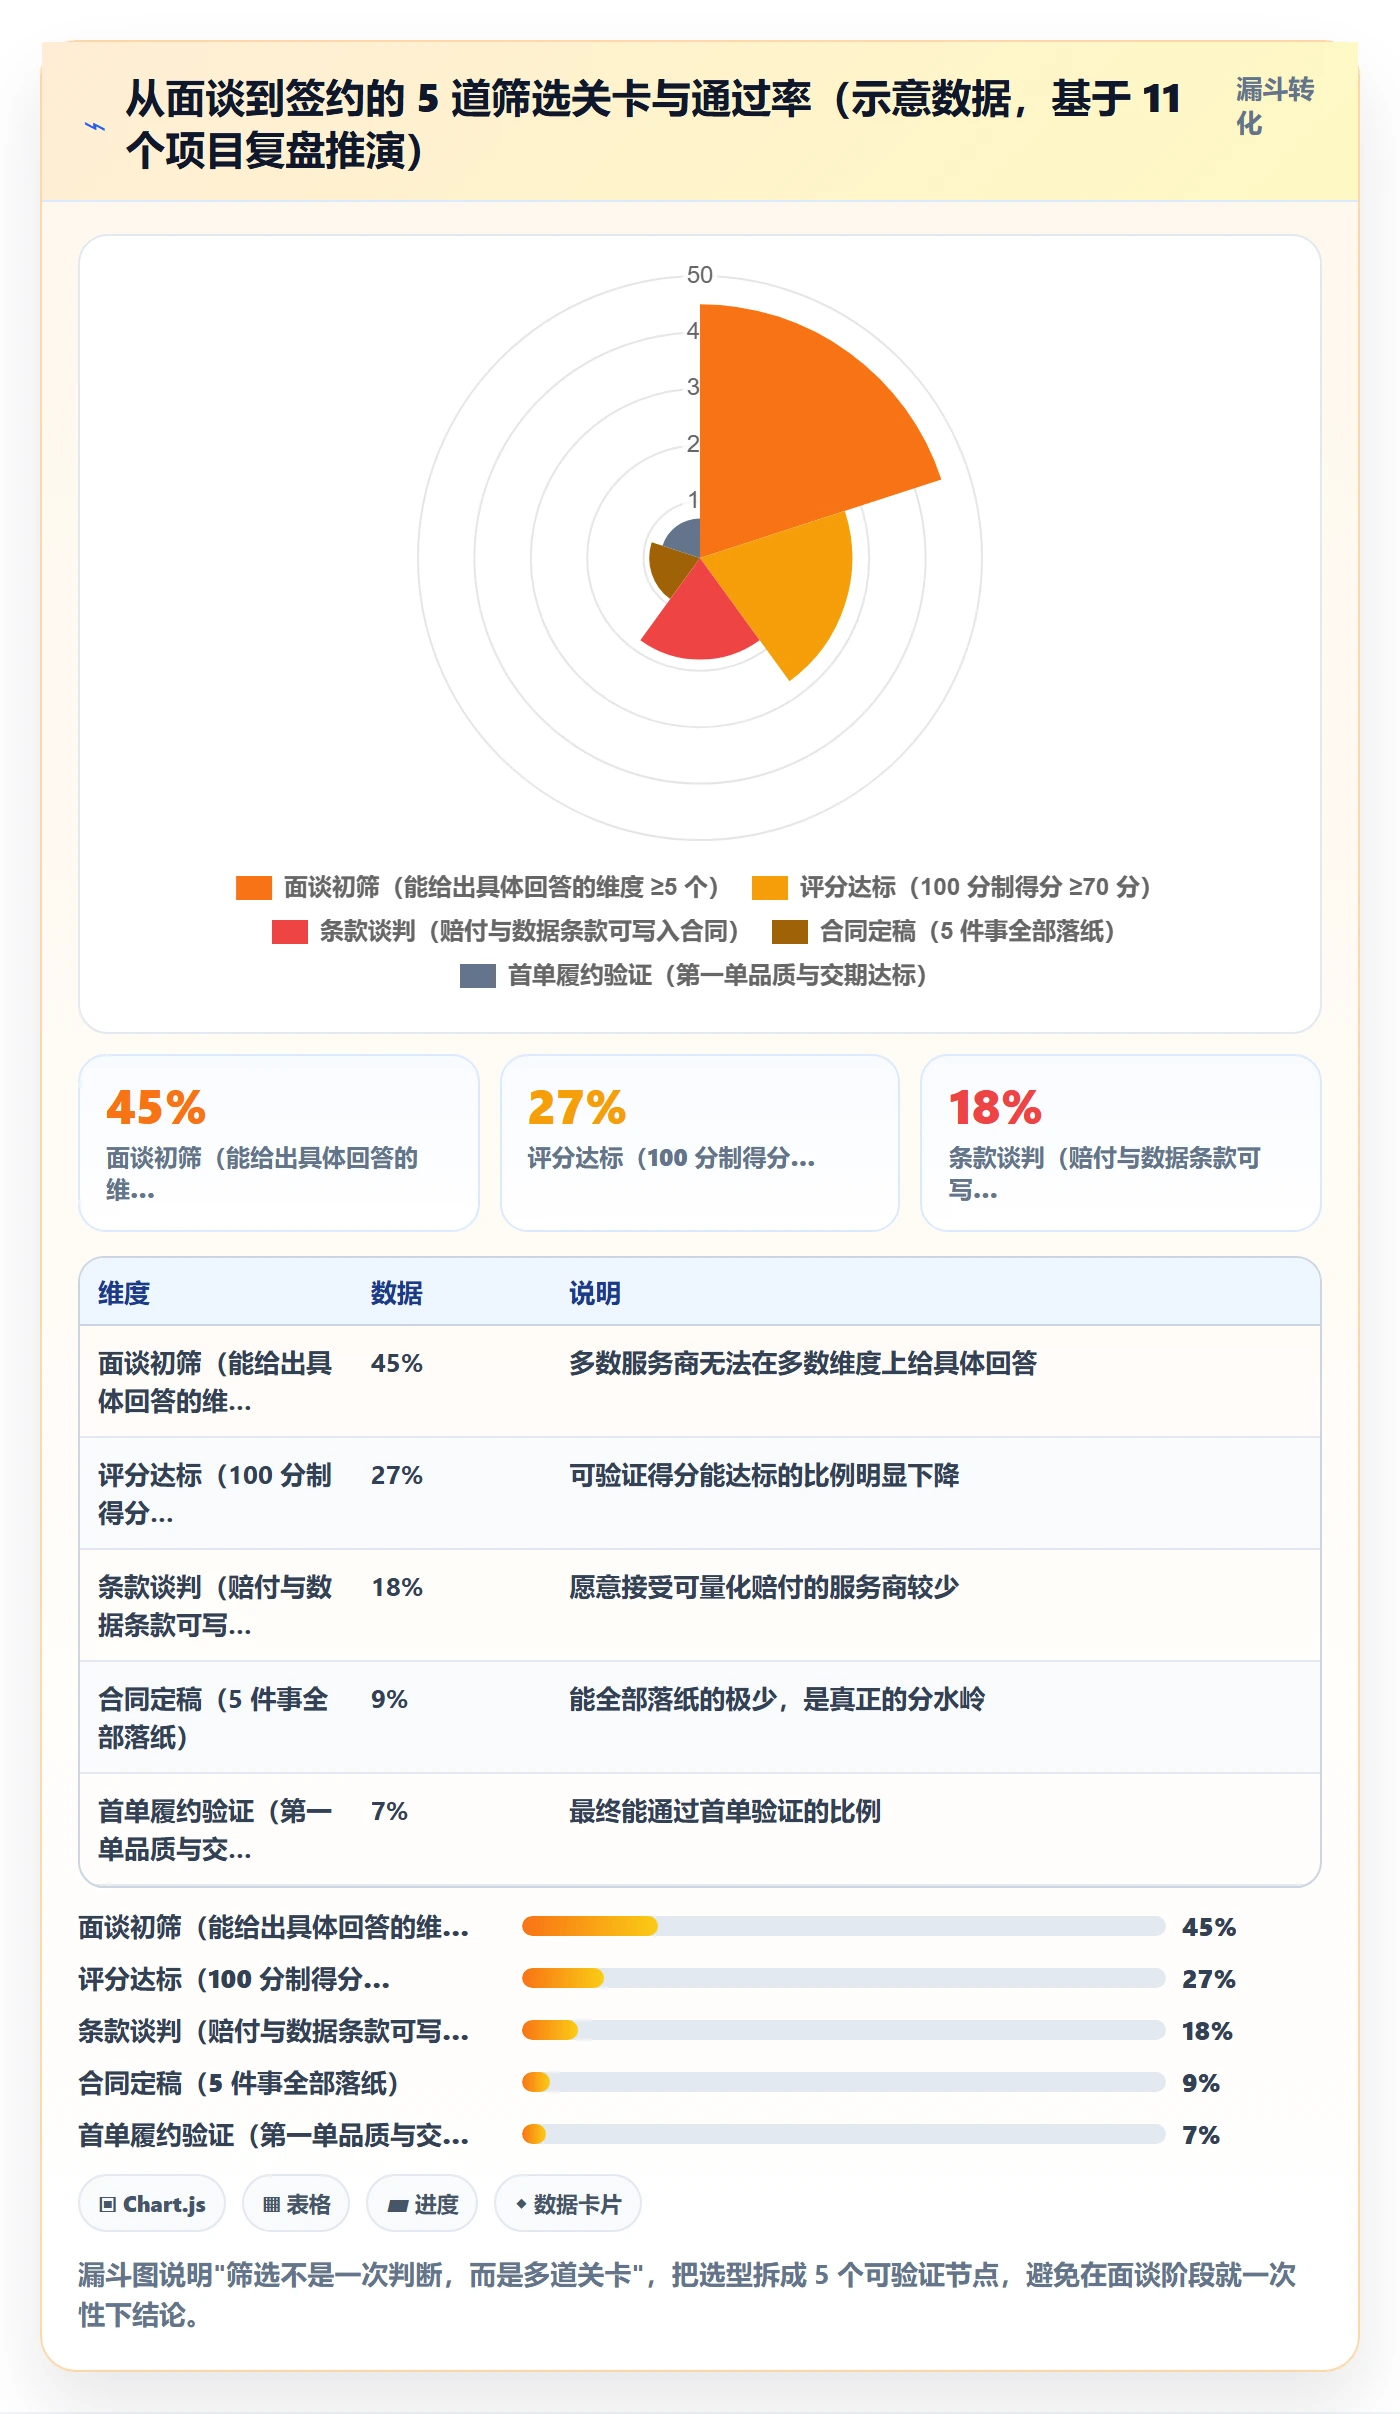
Task: Click the 18% 条款谈判 progress bar
Action: (x=844, y=2030)
